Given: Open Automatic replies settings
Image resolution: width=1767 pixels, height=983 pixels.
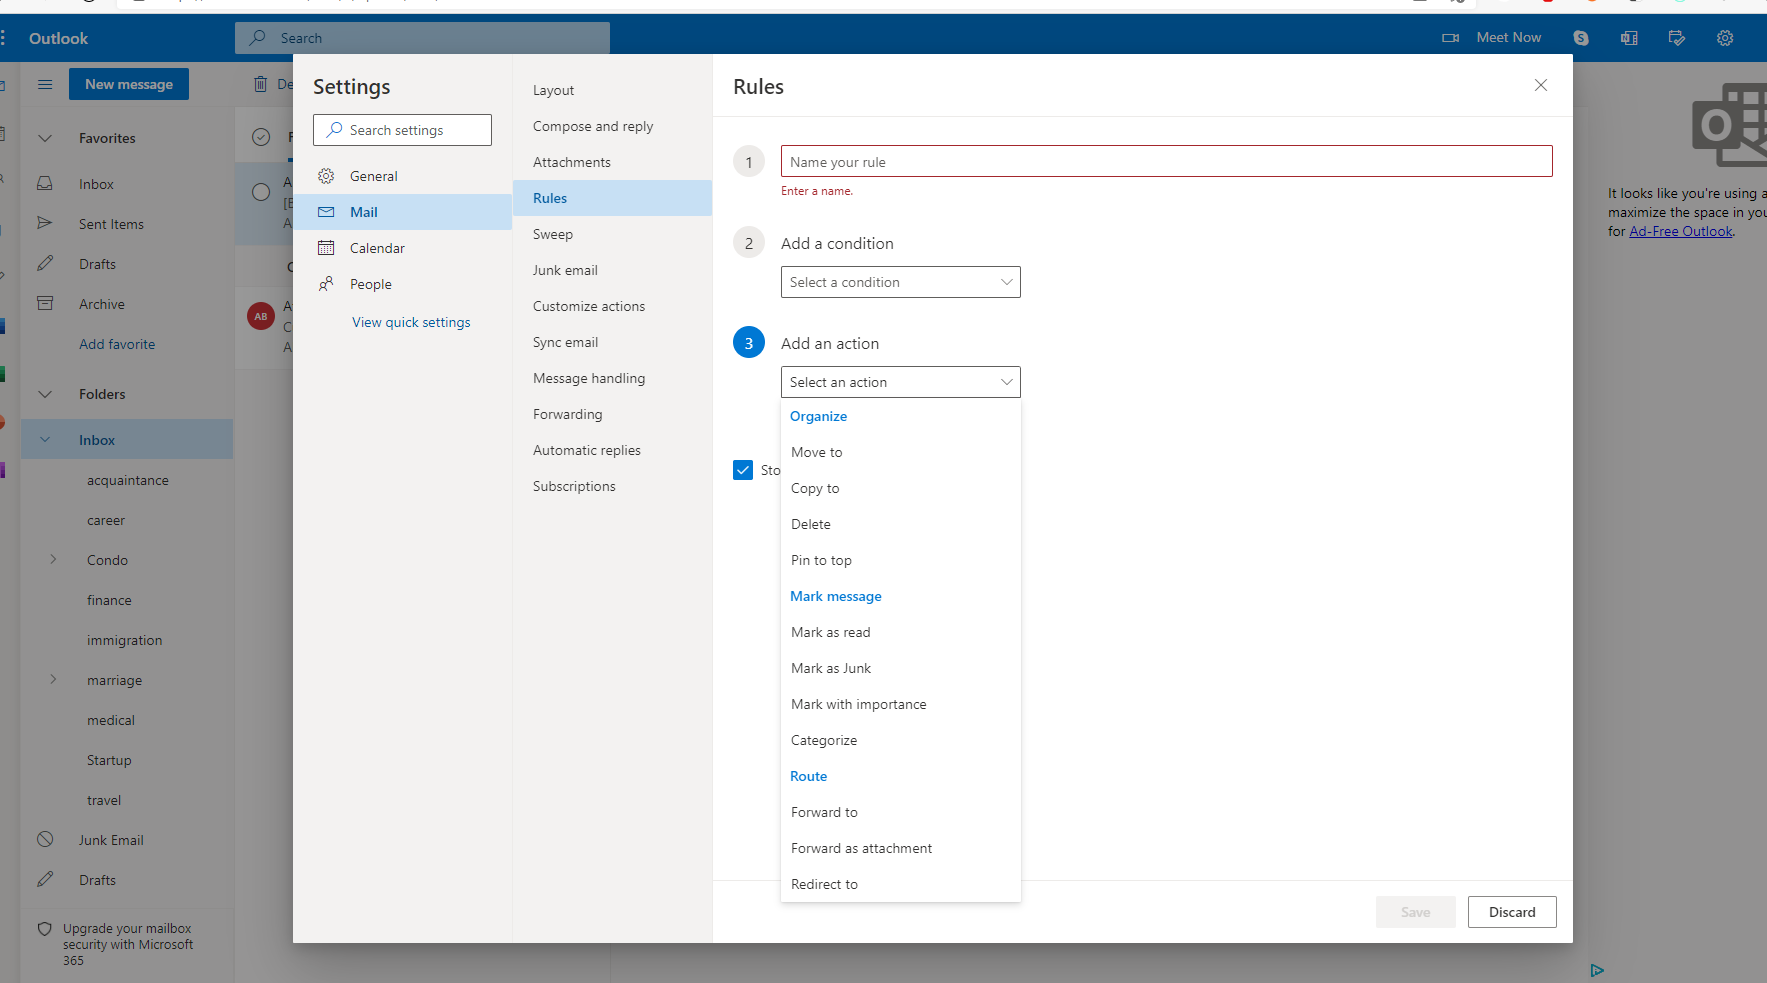Looking at the screenshot, I should pos(612,450).
